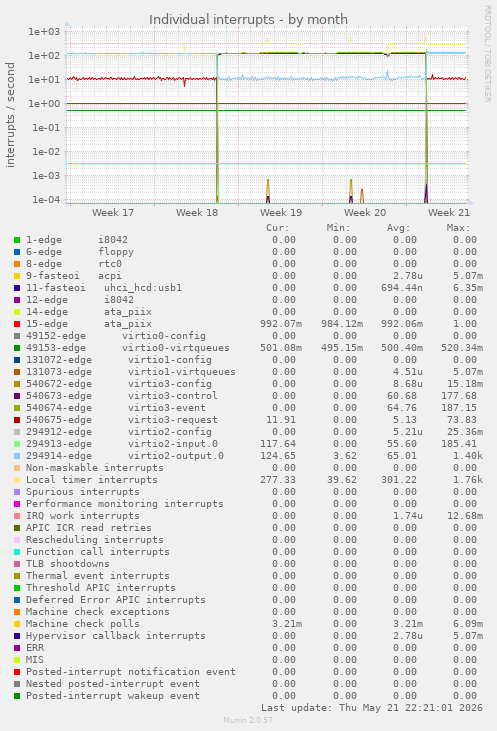This screenshot has width=497, height=731.
Task: Click the magenta Performance monitoring interrupts swatch
Action: [x=17, y=504]
